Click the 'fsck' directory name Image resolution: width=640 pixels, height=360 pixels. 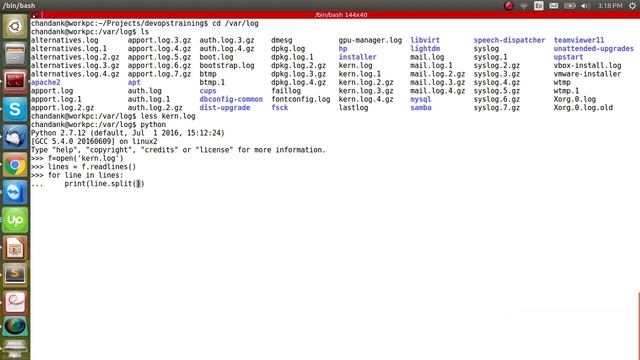coord(280,108)
